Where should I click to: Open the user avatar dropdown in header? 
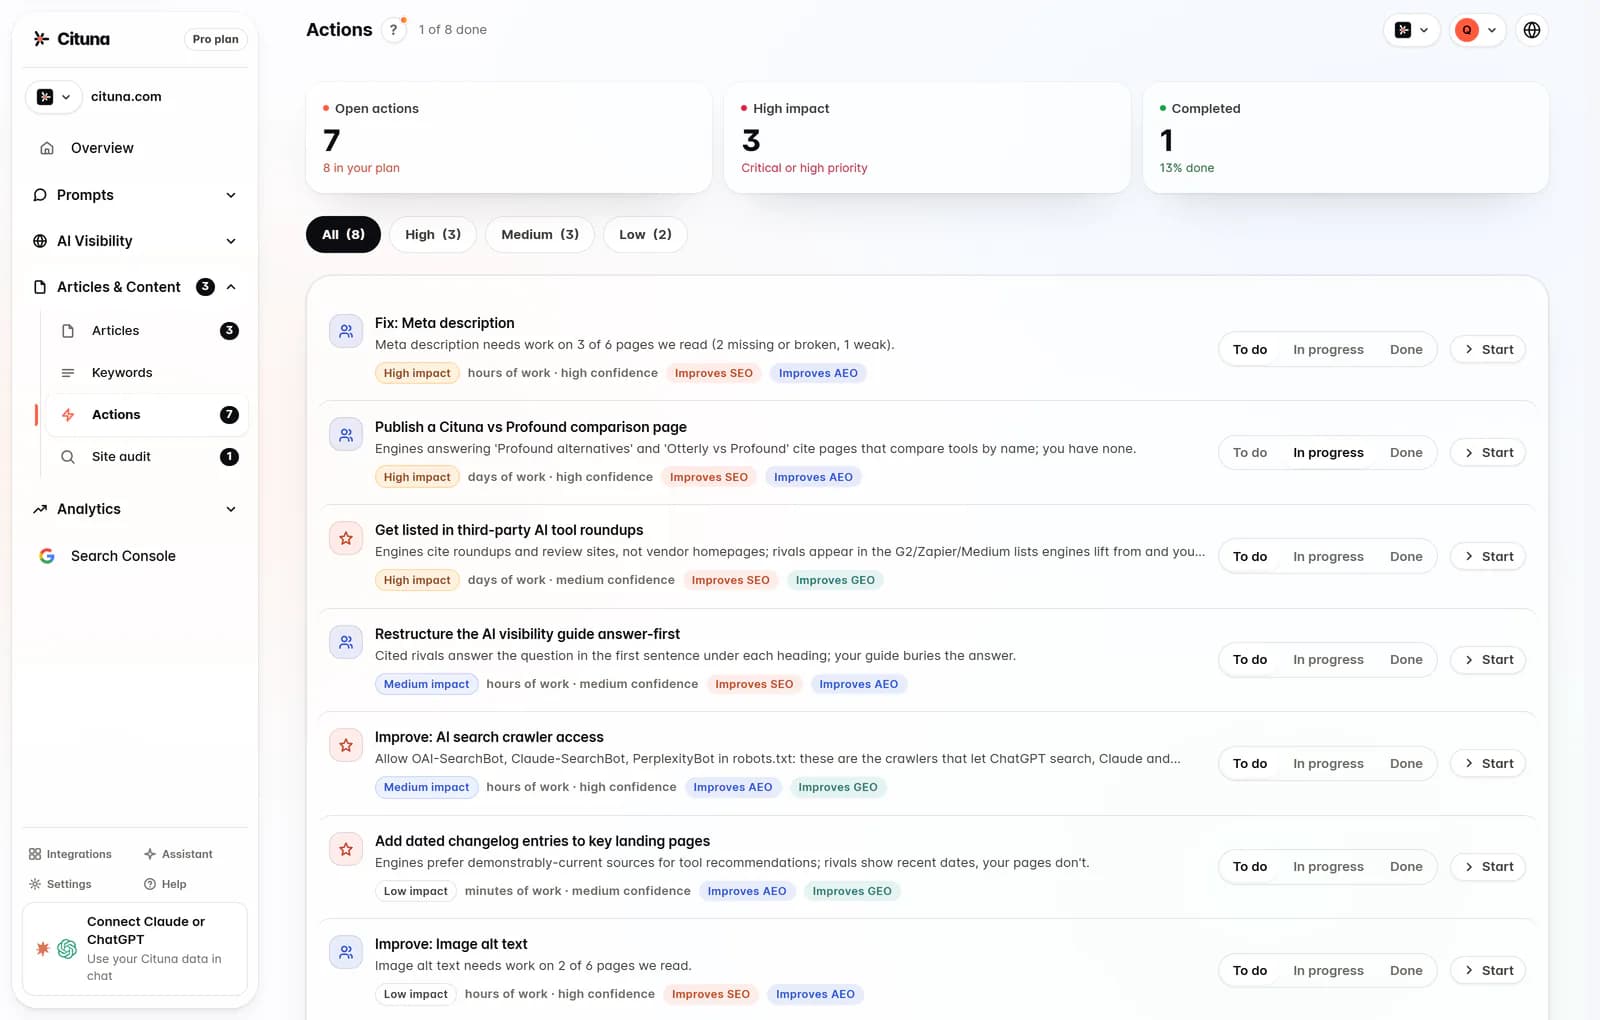coord(1477,30)
